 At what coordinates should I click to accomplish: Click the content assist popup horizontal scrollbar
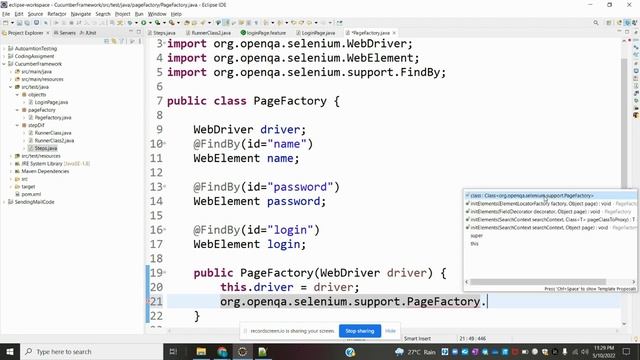pyautogui.click(x=538, y=282)
